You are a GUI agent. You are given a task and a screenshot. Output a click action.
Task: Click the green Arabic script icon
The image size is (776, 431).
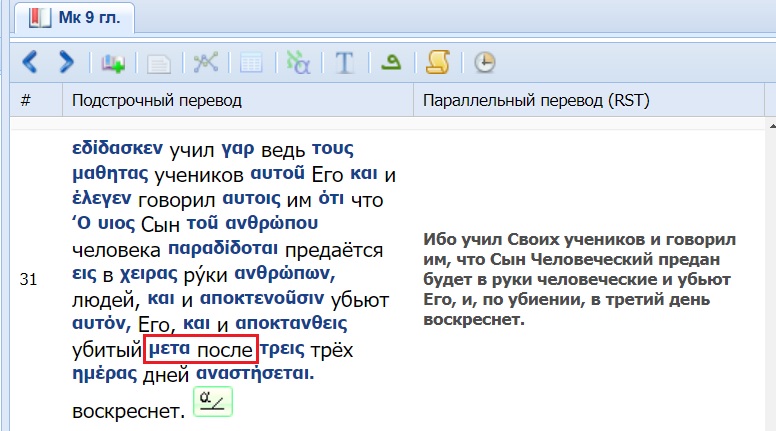[x=391, y=63]
